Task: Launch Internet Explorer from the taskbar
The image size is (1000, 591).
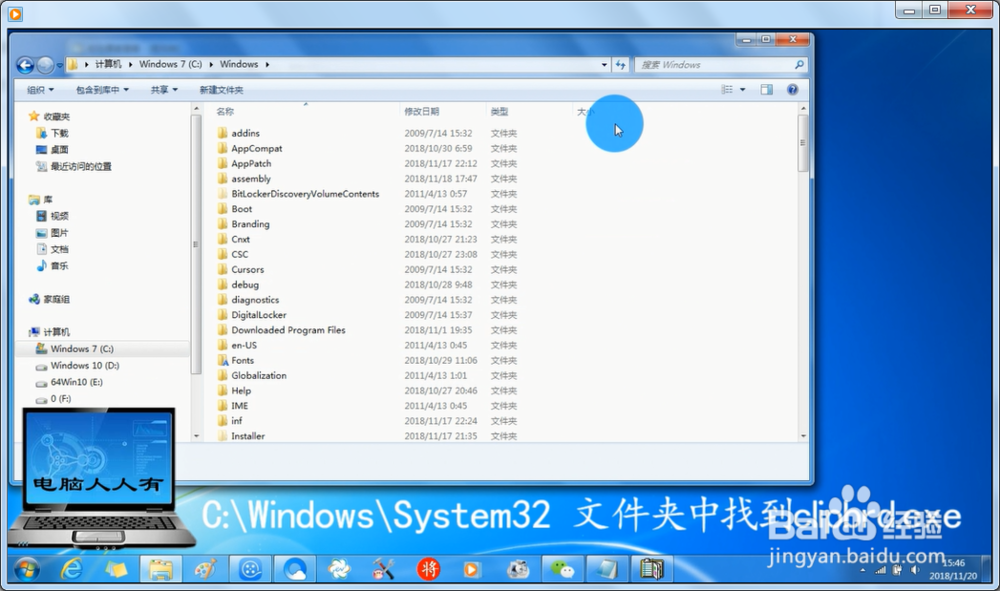Action: pyautogui.click(x=71, y=569)
